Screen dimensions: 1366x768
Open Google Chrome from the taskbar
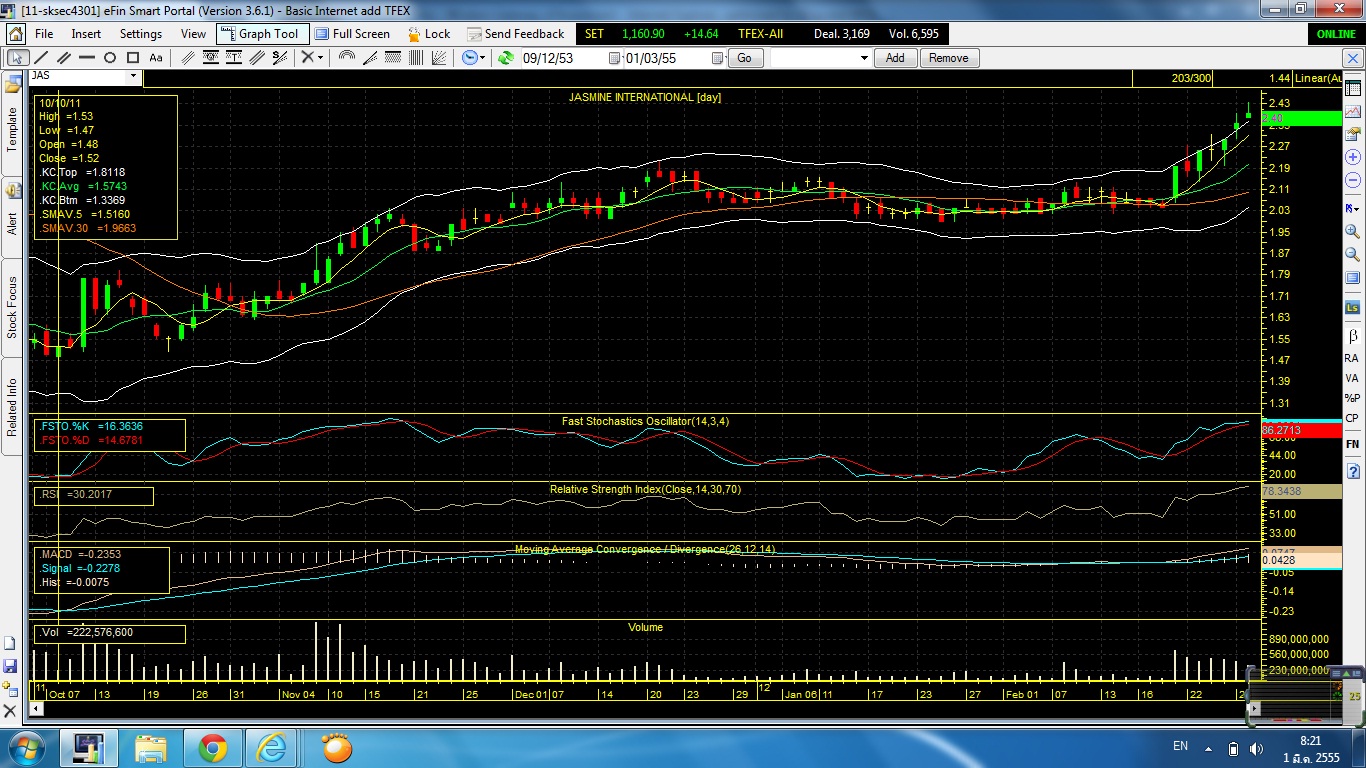[212, 747]
